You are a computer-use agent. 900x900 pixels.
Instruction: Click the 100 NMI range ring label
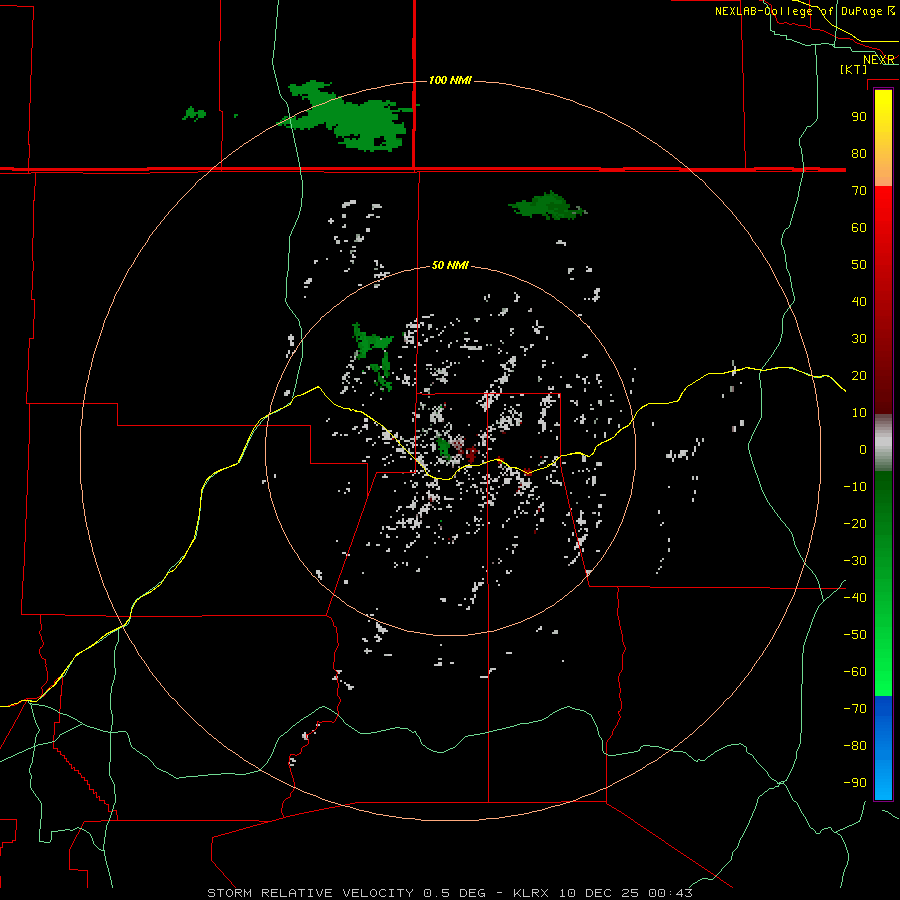[x=450, y=80]
